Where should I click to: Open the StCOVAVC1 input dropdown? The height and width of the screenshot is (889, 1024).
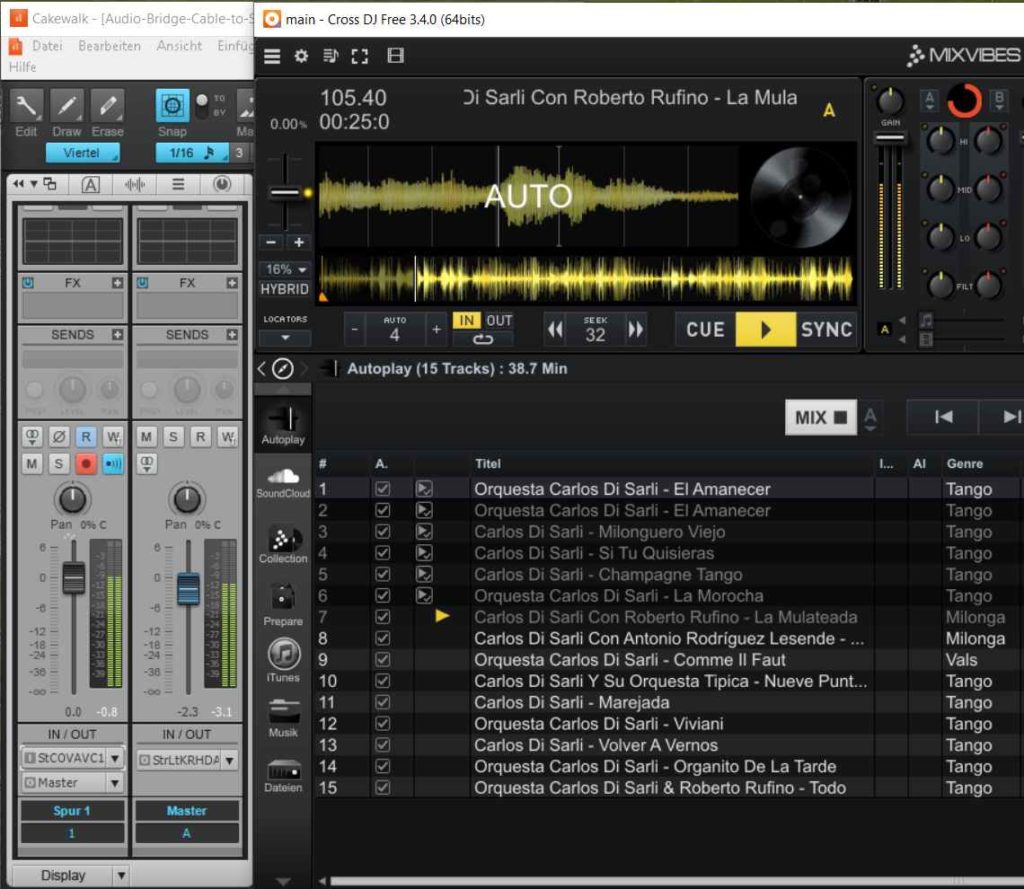115,758
